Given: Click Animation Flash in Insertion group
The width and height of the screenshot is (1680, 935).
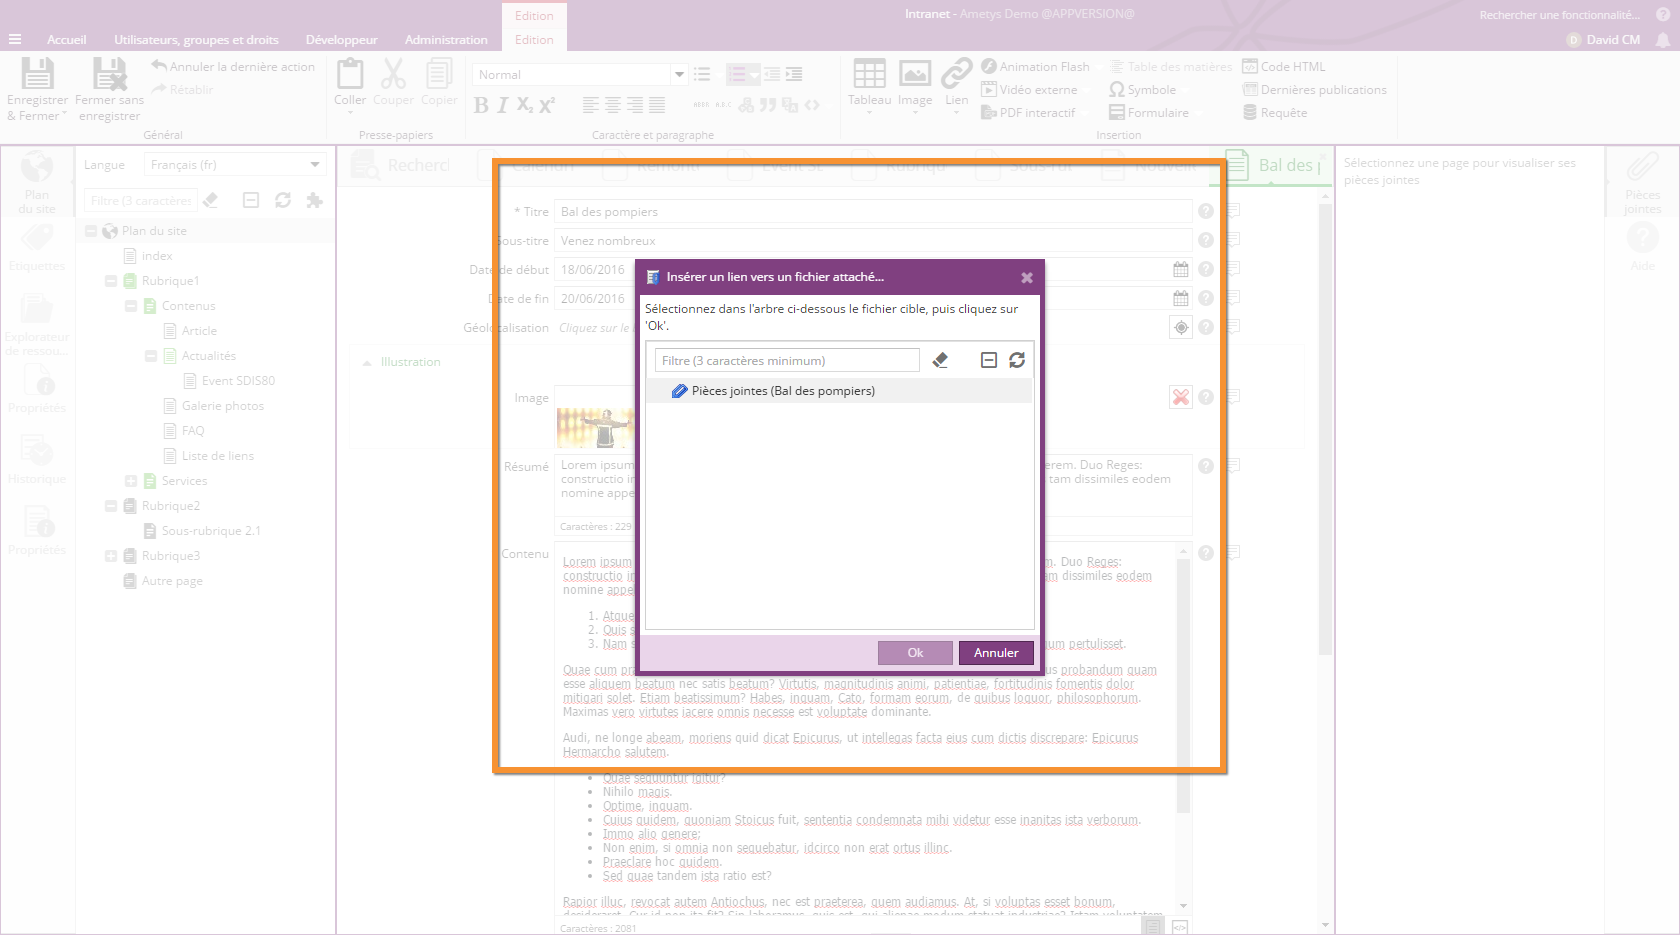Looking at the screenshot, I should pos(1035,66).
